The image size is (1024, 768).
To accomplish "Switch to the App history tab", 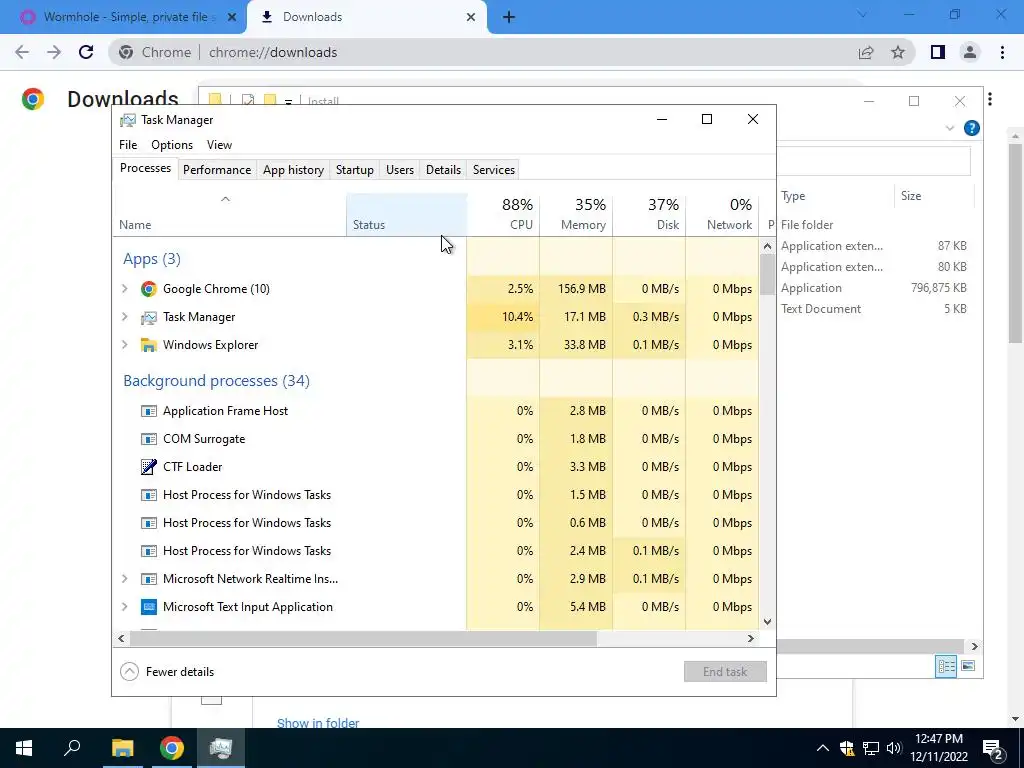I will tap(293, 170).
